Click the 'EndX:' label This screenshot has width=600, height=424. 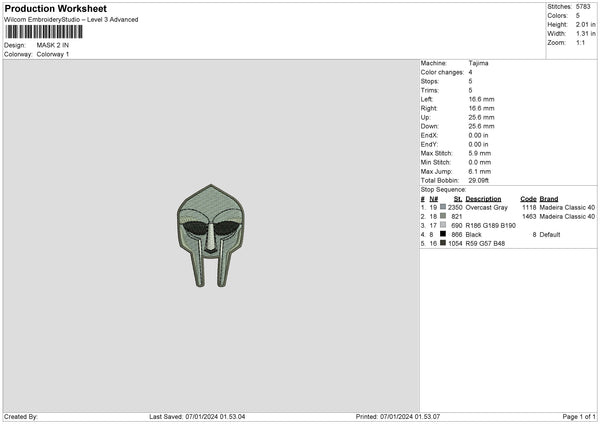(x=429, y=135)
